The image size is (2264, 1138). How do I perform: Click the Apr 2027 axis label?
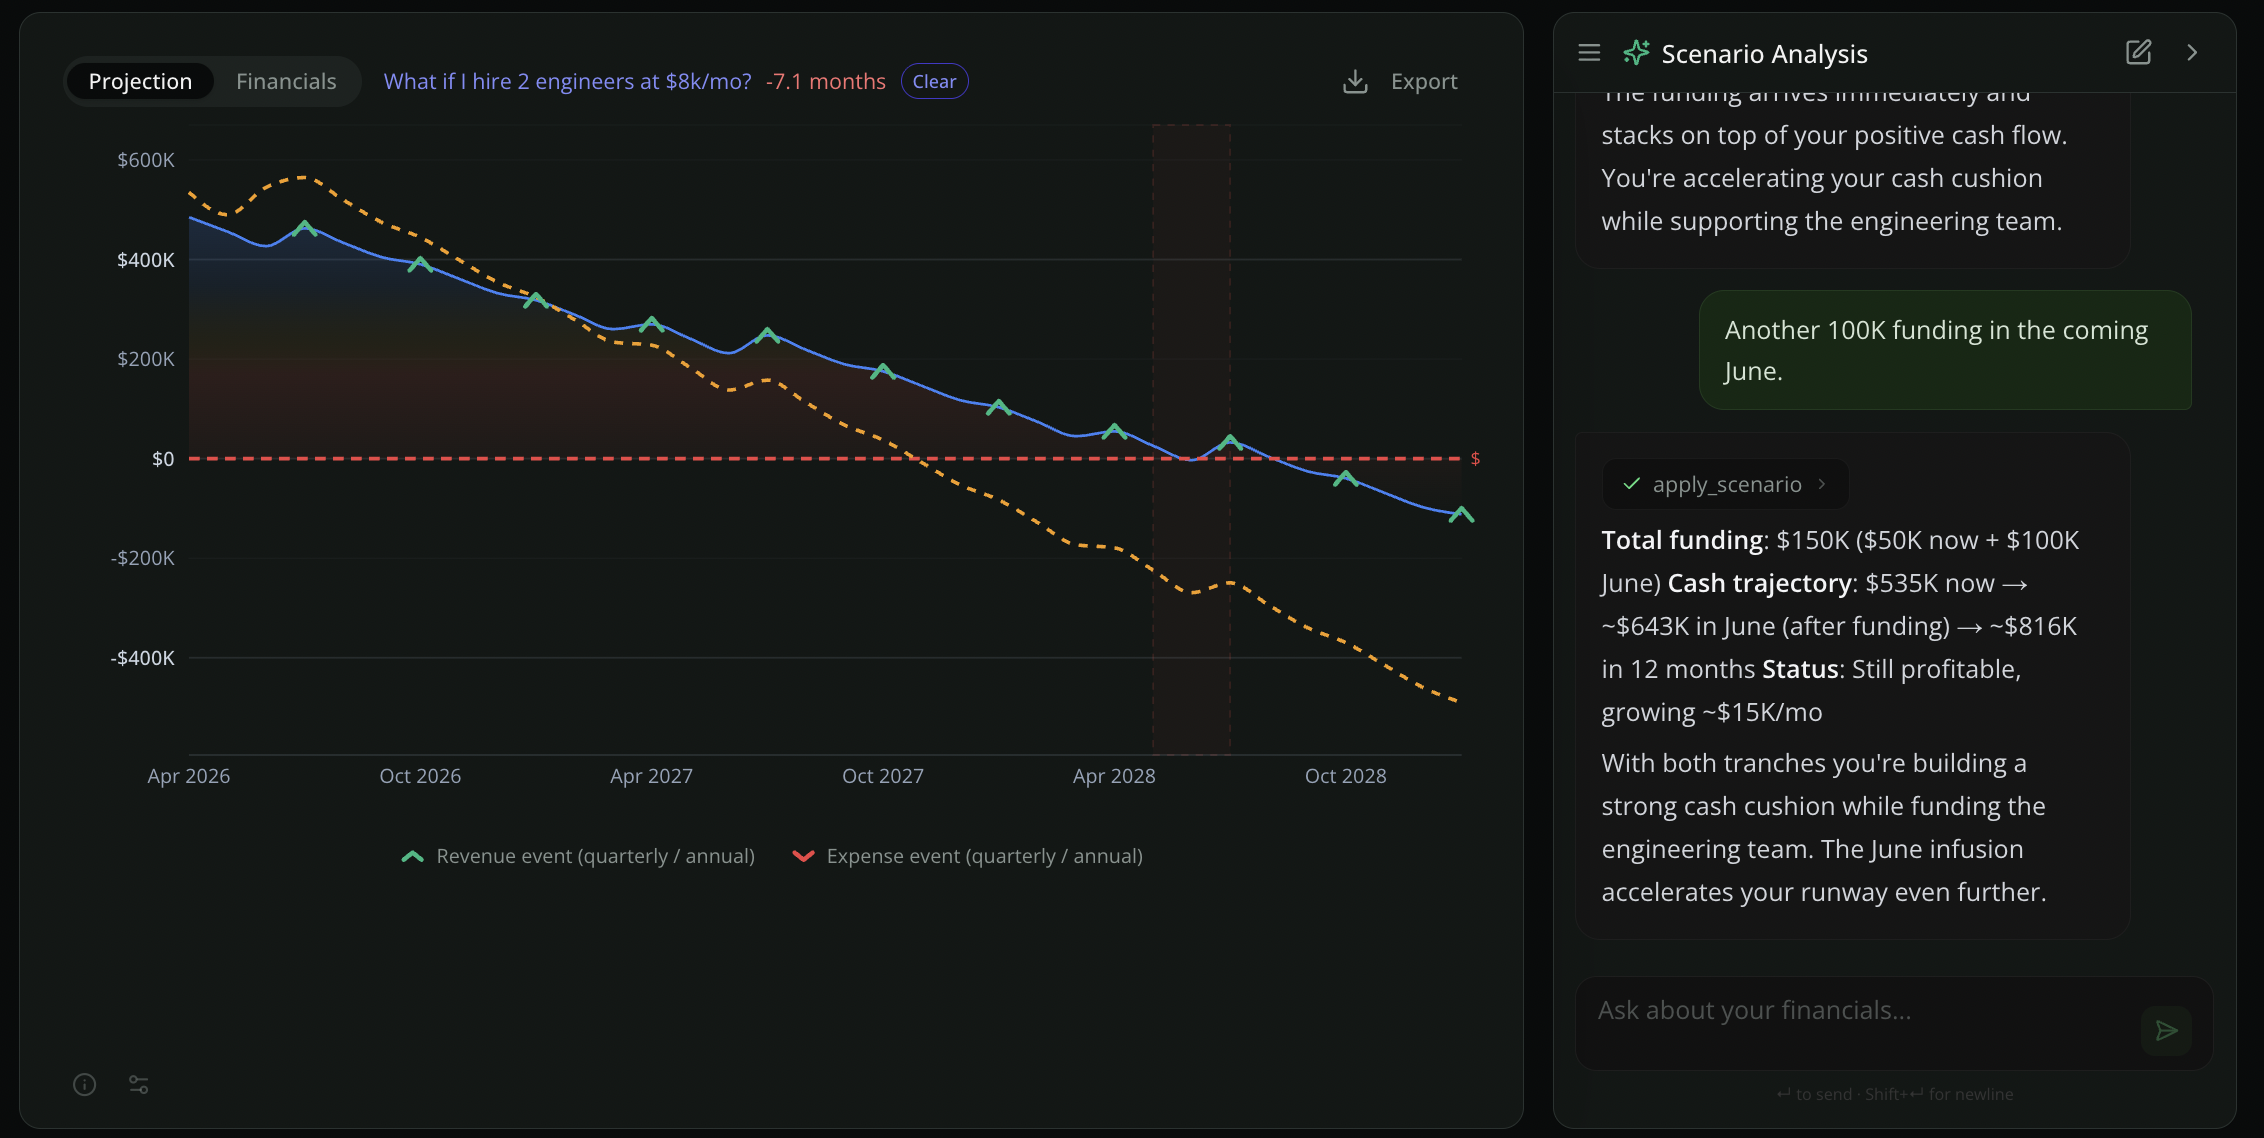651,776
